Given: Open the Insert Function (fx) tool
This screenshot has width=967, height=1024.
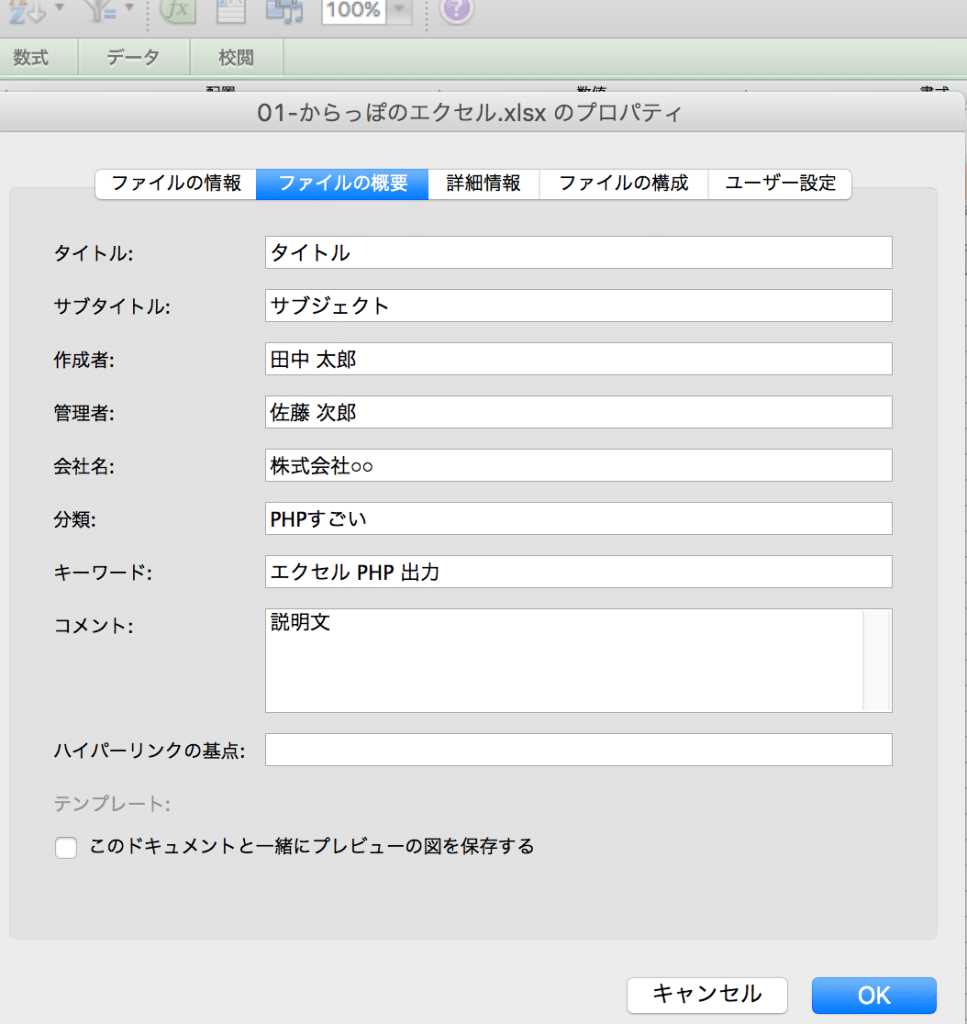Looking at the screenshot, I should [x=177, y=13].
